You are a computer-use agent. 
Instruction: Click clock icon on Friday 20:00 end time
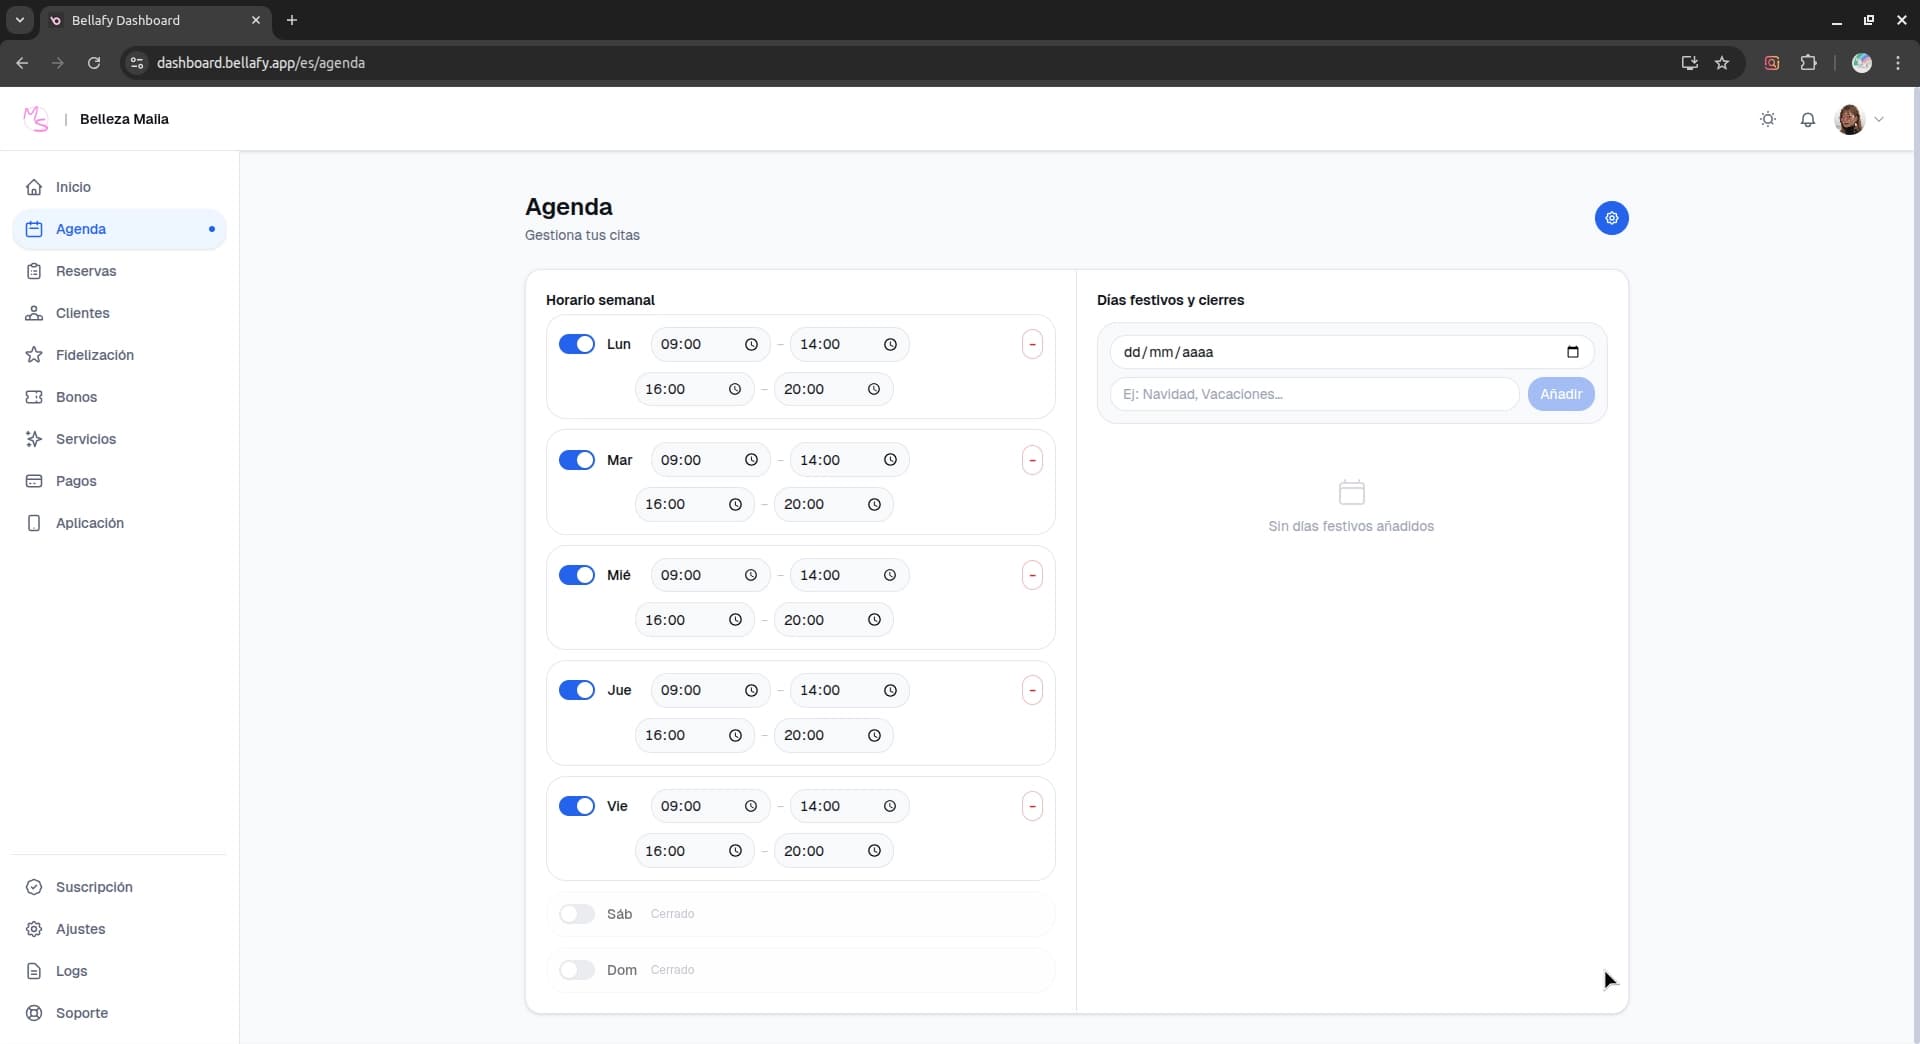tap(874, 851)
